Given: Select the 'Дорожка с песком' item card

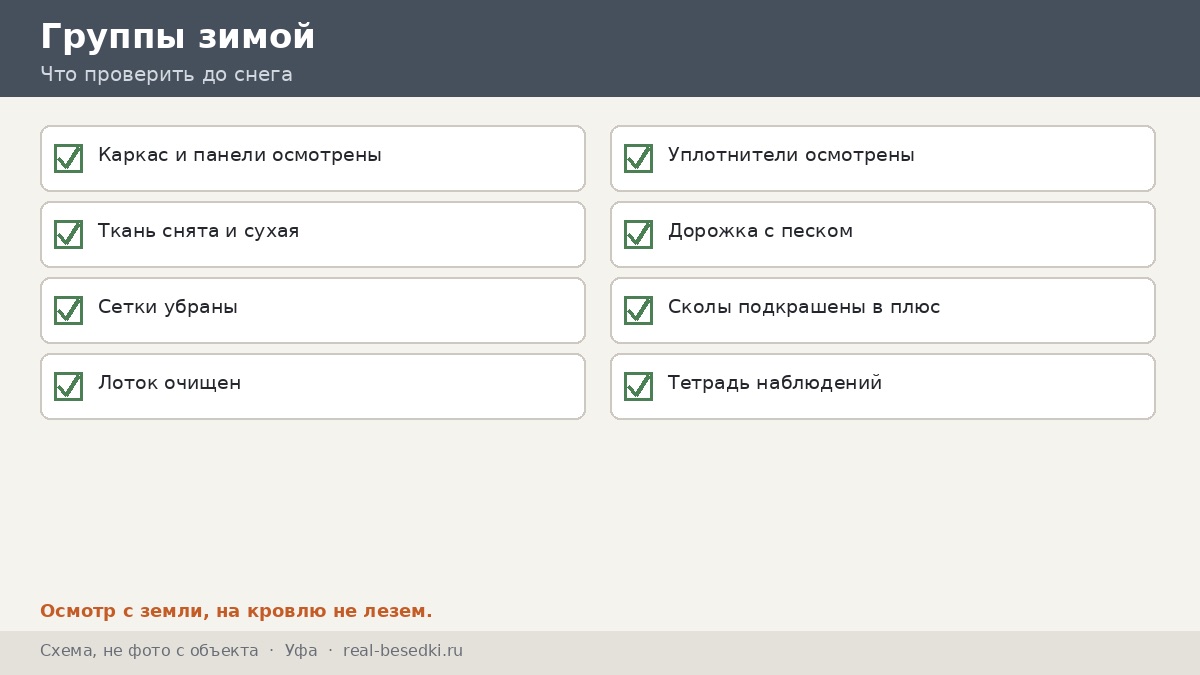Looking at the screenshot, I should click(883, 234).
